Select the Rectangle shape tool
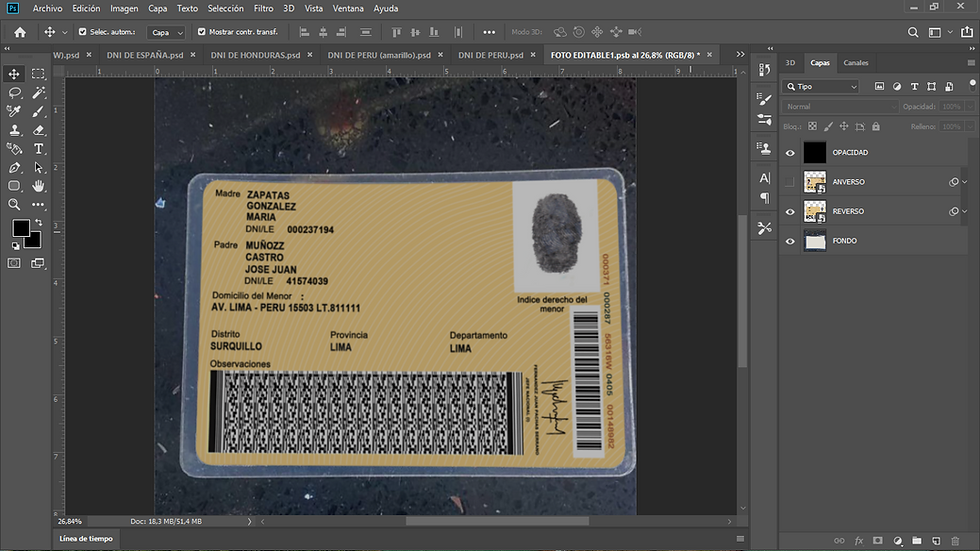 14,186
